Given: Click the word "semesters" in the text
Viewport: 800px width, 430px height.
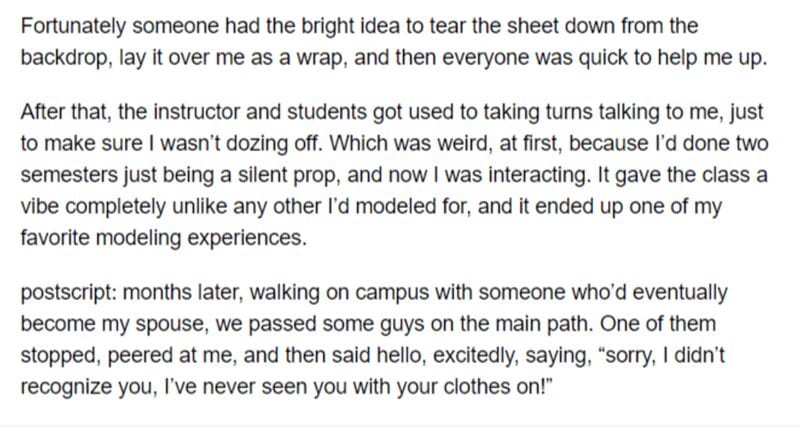Looking at the screenshot, I should [x=69, y=175].
